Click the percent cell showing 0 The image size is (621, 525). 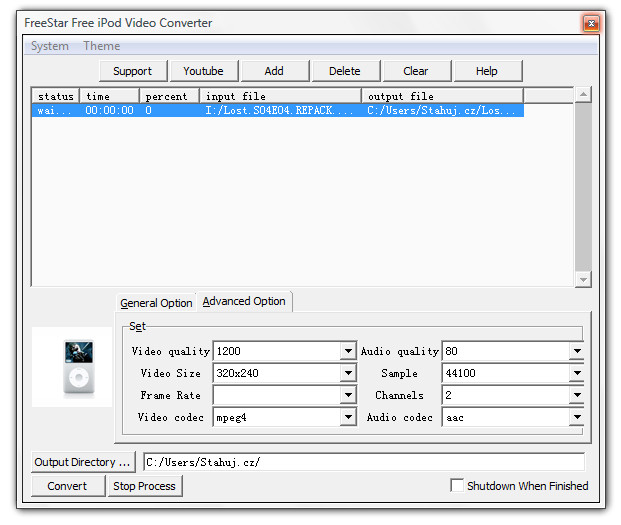pyautogui.click(x=170, y=110)
